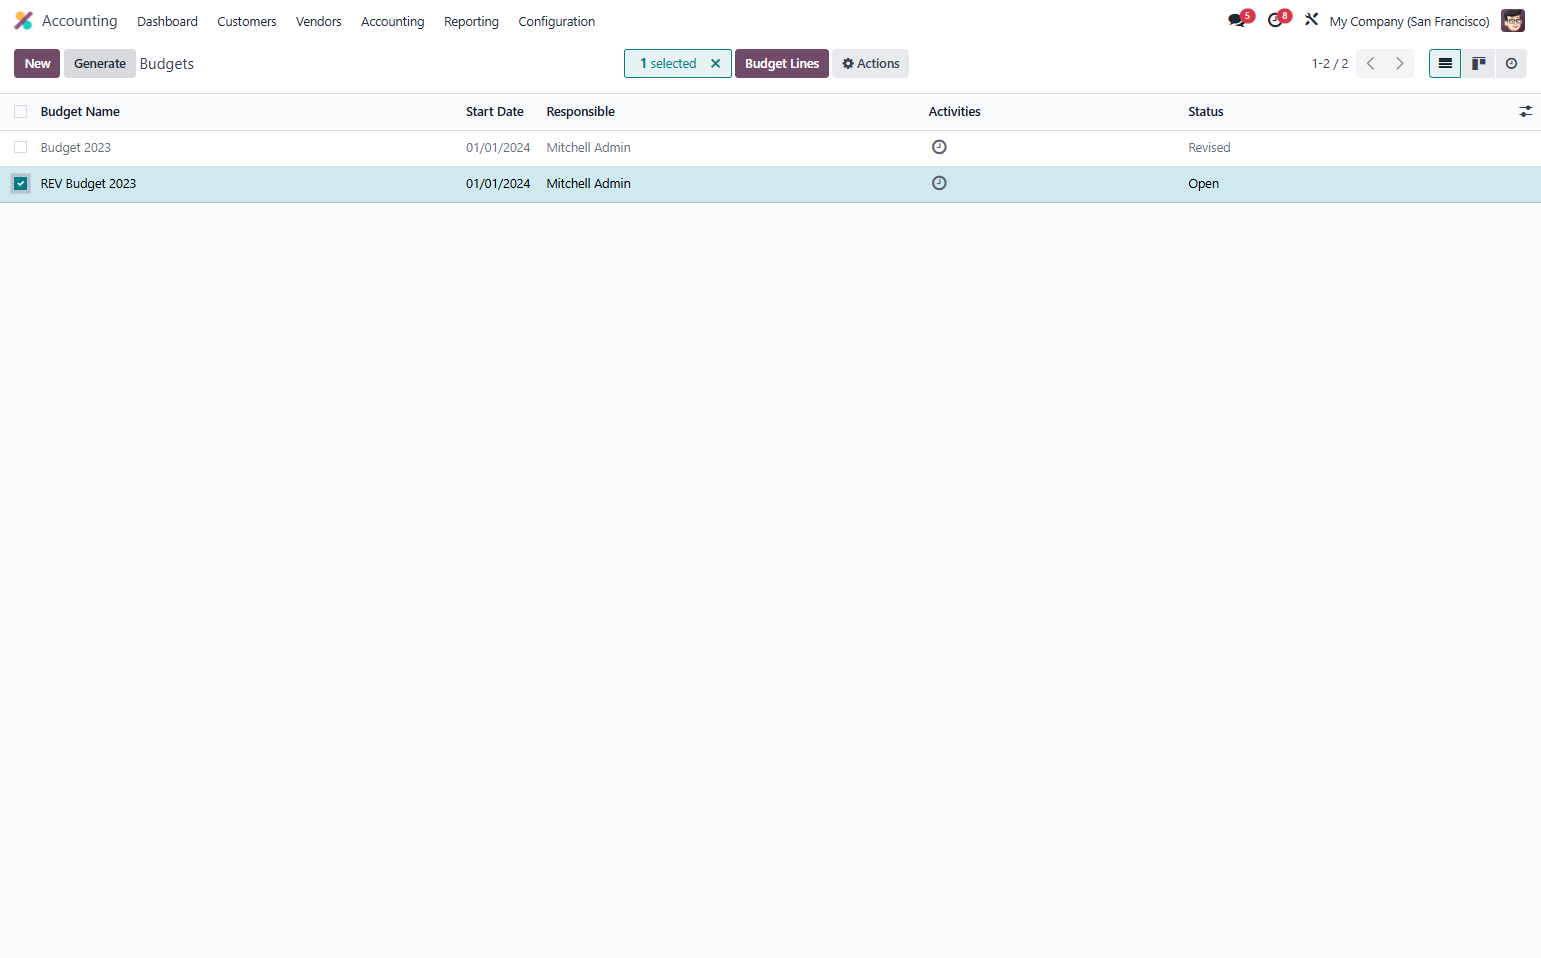Open the developer tools wrench icon

tap(1311, 20)
